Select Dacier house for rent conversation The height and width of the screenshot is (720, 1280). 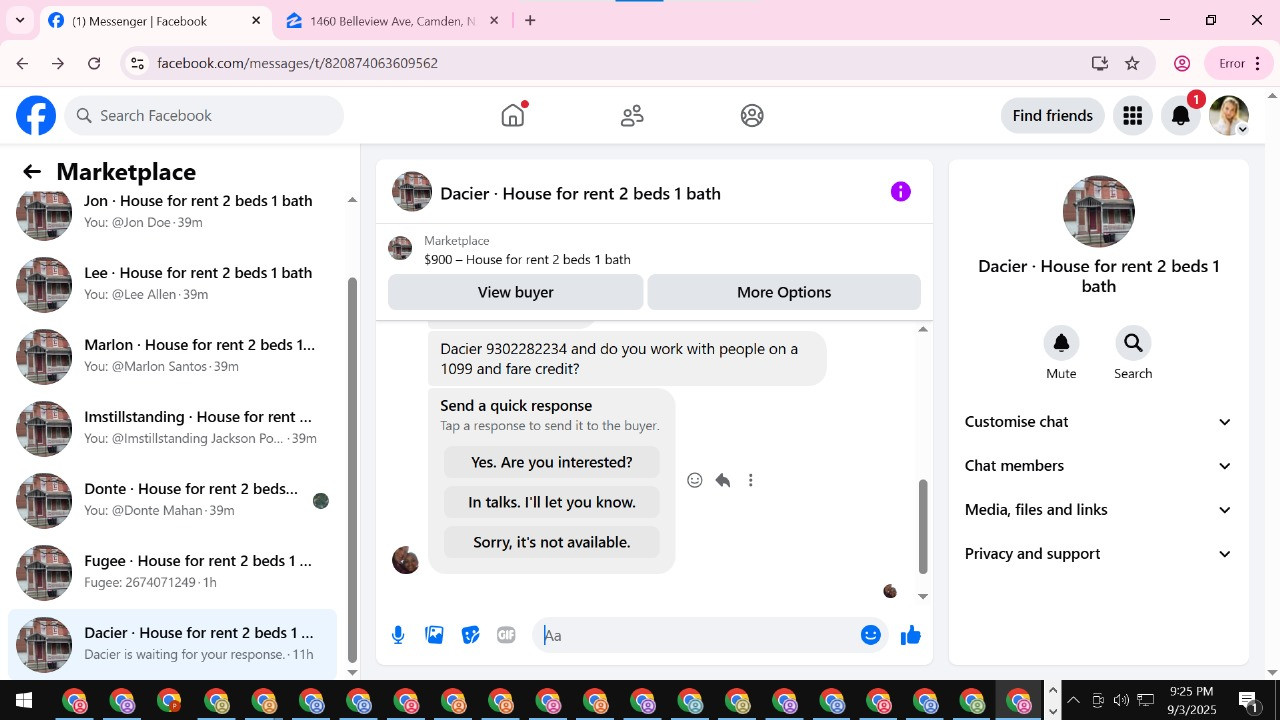(174, 644)
